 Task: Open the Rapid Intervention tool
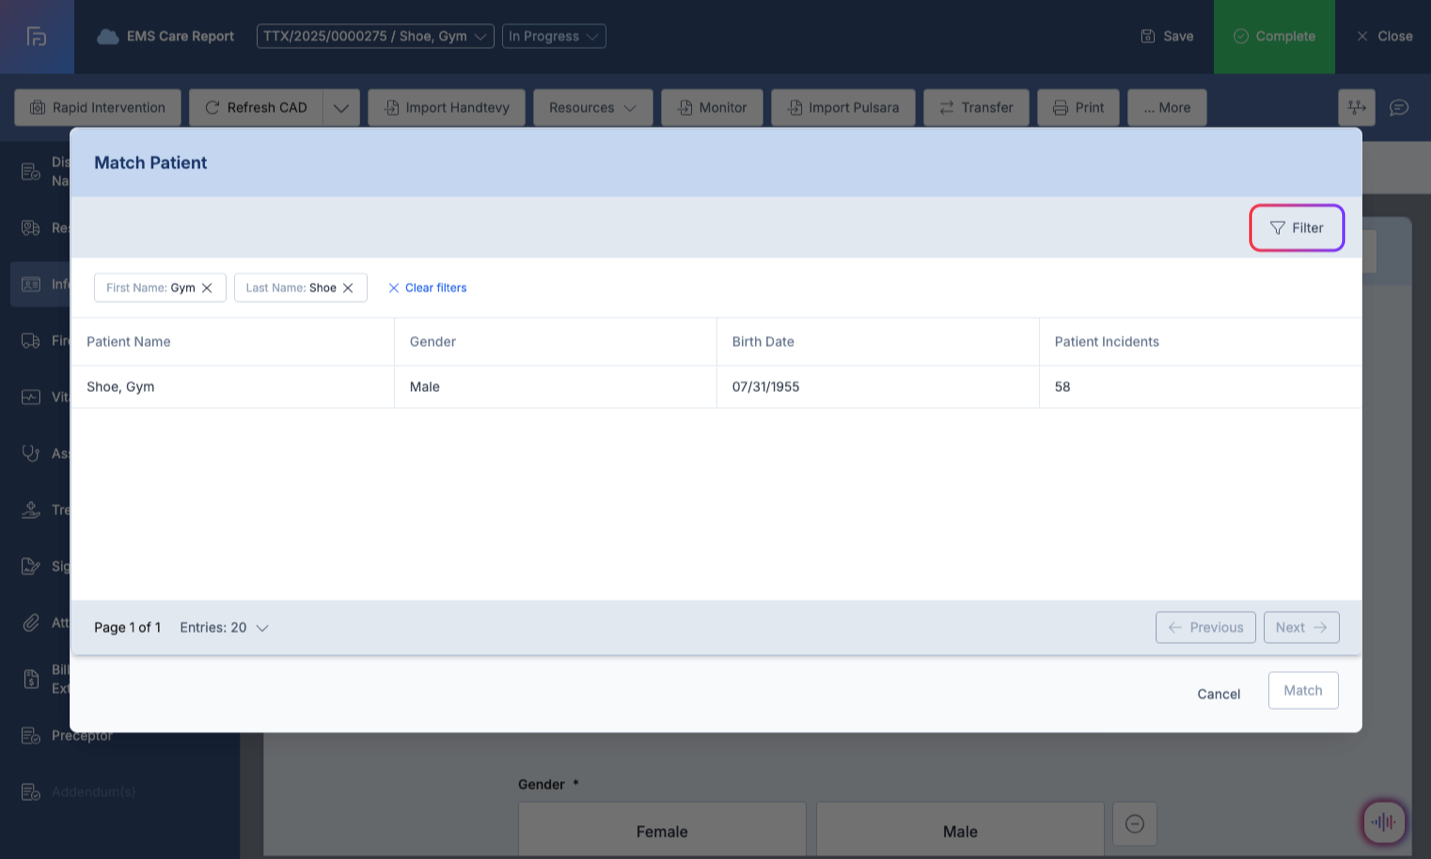[97, 108]
